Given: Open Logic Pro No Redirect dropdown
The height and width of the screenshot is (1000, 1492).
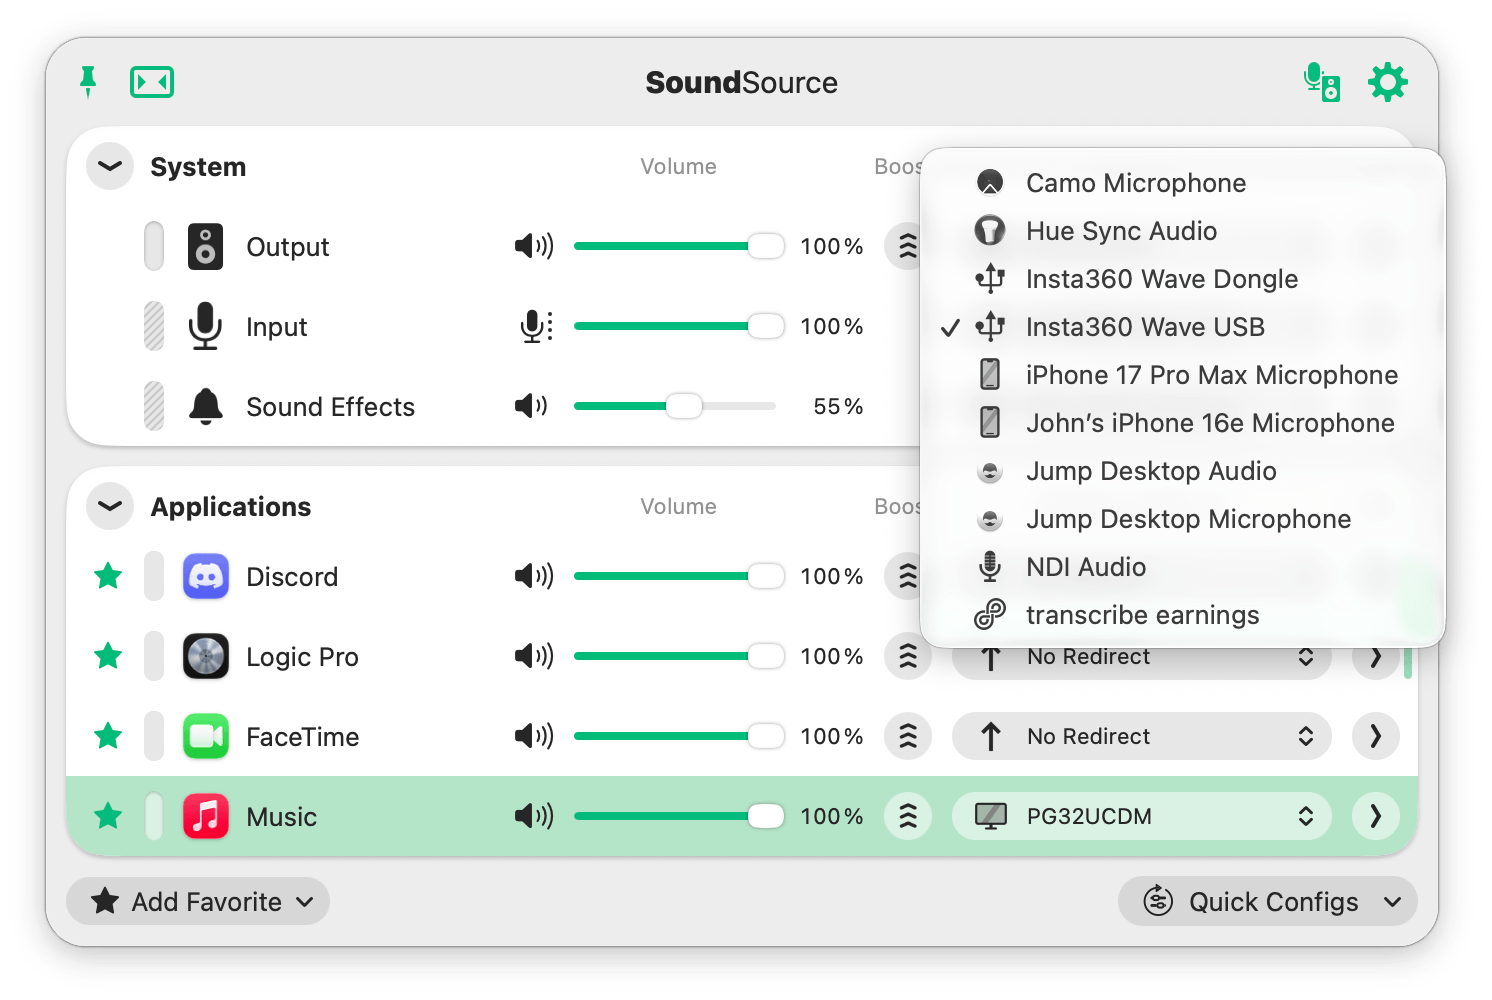Looking at the screenshot, I should pyautogui.click(x=1141, y=660).
